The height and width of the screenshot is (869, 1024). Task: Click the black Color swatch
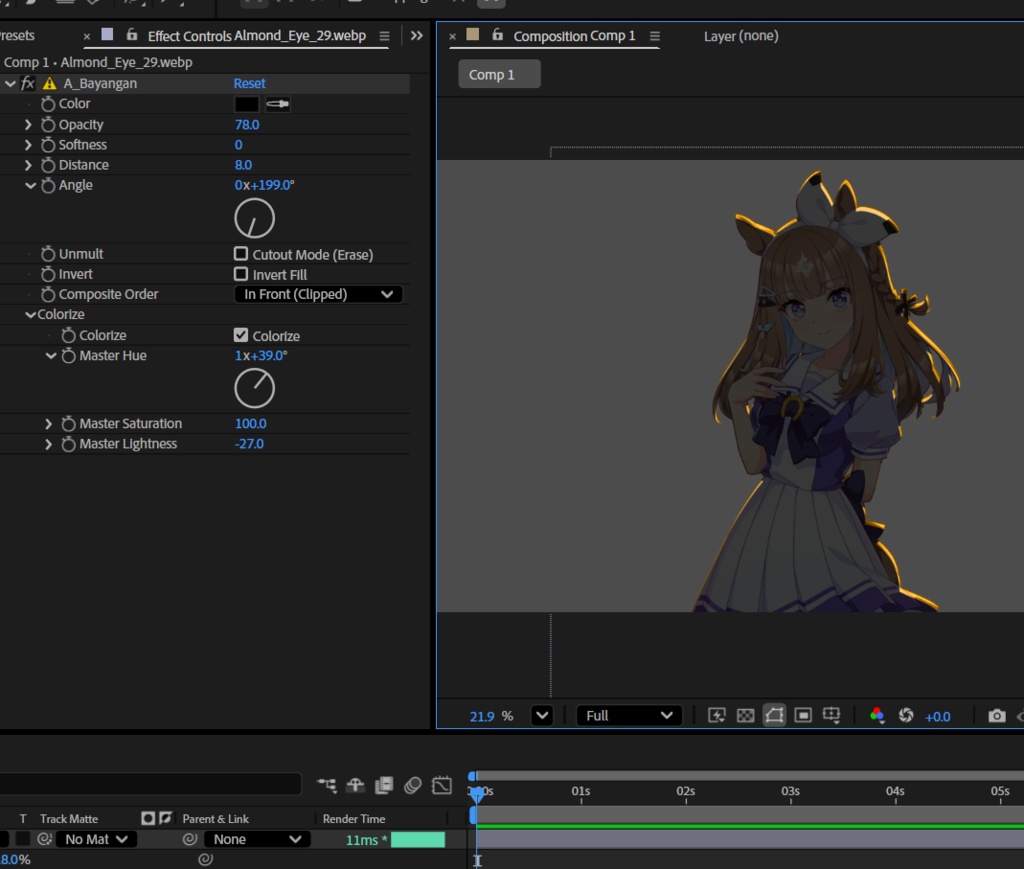tap(246, 104)
